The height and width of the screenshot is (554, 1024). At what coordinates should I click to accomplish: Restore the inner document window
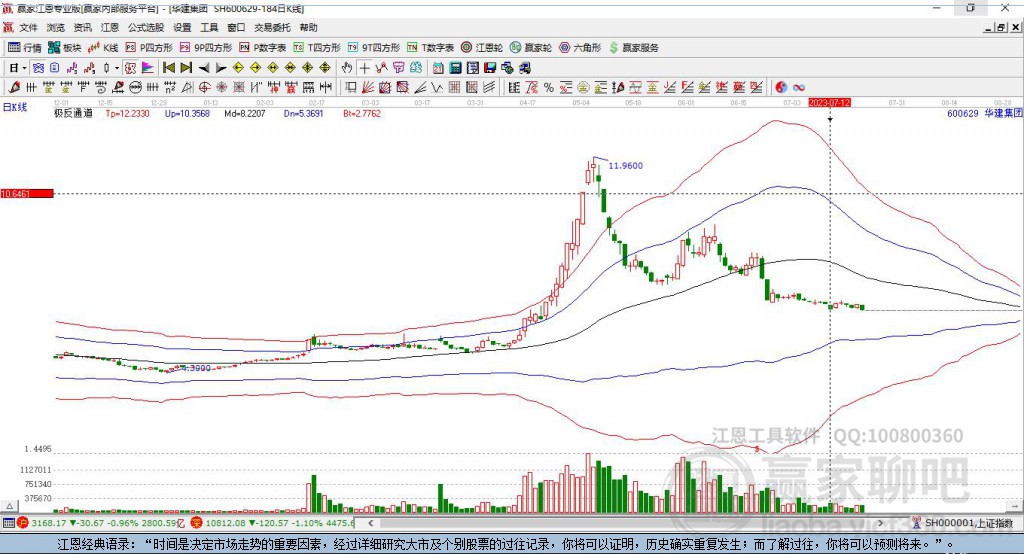point(1001,27)
